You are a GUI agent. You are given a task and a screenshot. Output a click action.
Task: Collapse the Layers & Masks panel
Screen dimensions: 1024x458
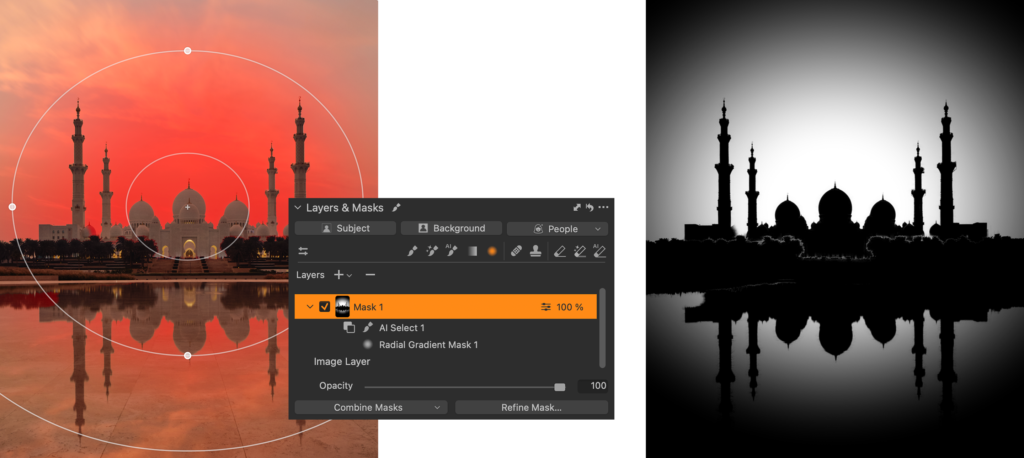pyautogui.click(x=297, y=207)
